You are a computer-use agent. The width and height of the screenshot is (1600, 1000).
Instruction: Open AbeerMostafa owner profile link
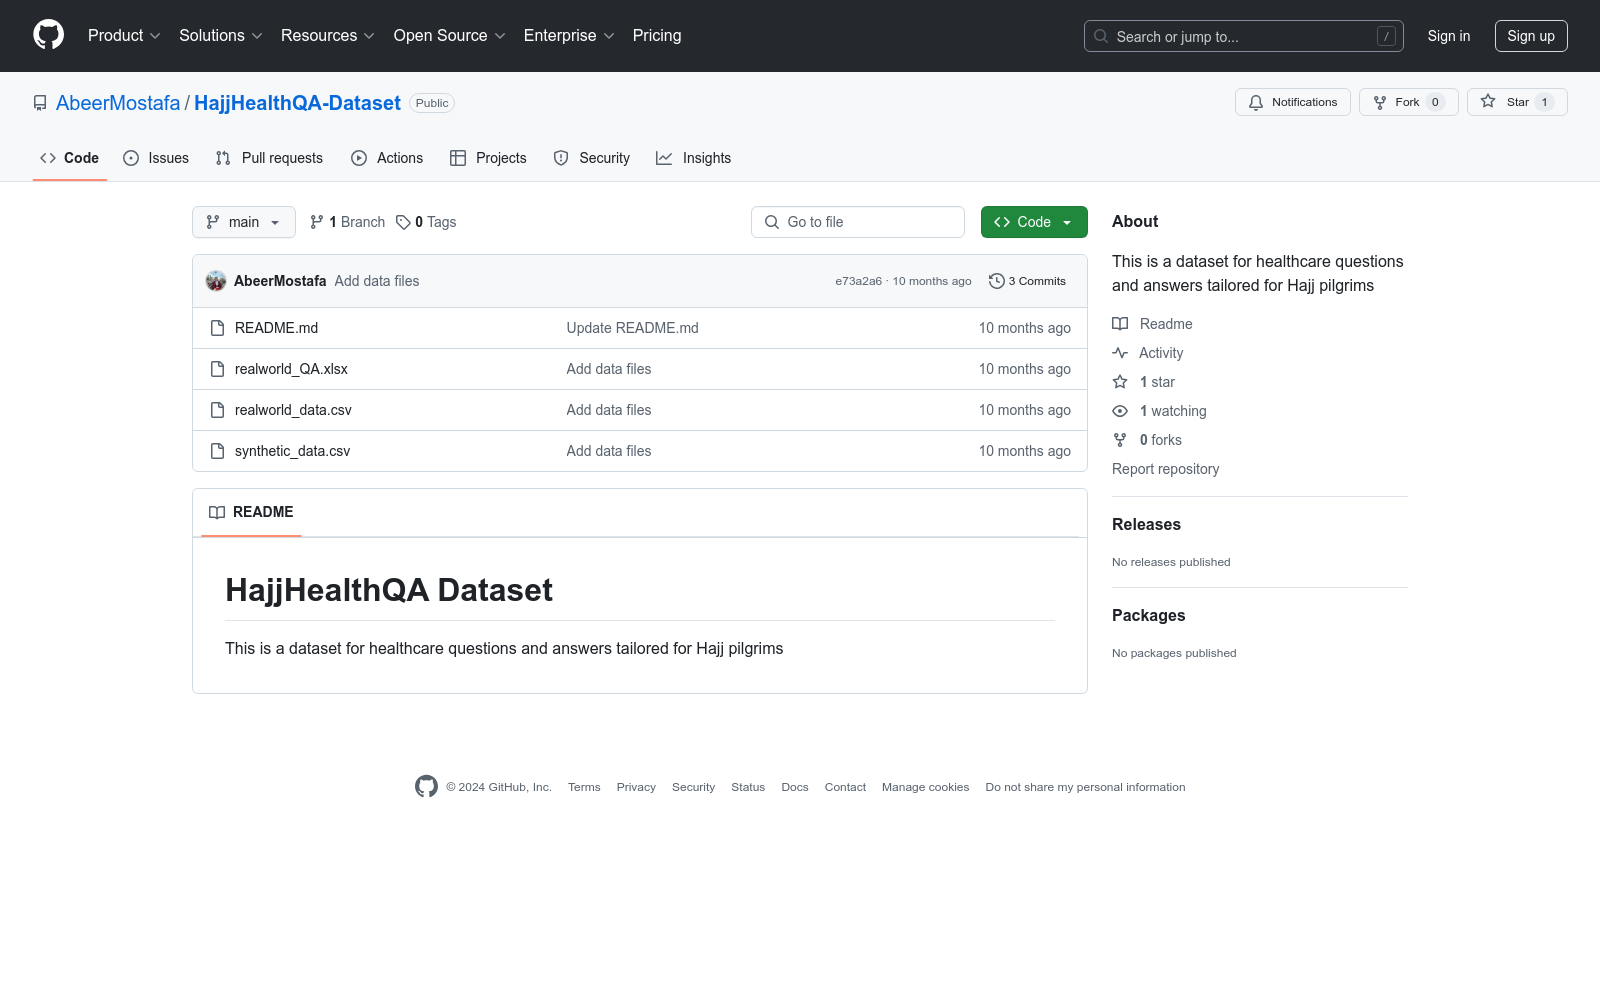pyautogui.click(x=118, y=103)
